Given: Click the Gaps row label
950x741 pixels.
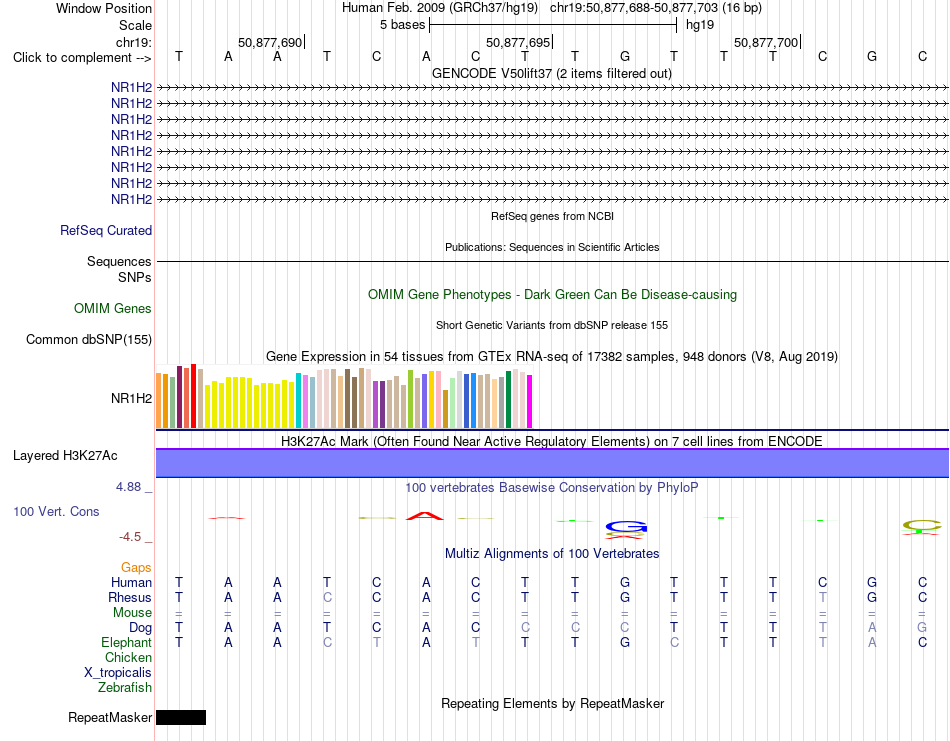Looking at the screenshot, I should (x=136, y=567).
